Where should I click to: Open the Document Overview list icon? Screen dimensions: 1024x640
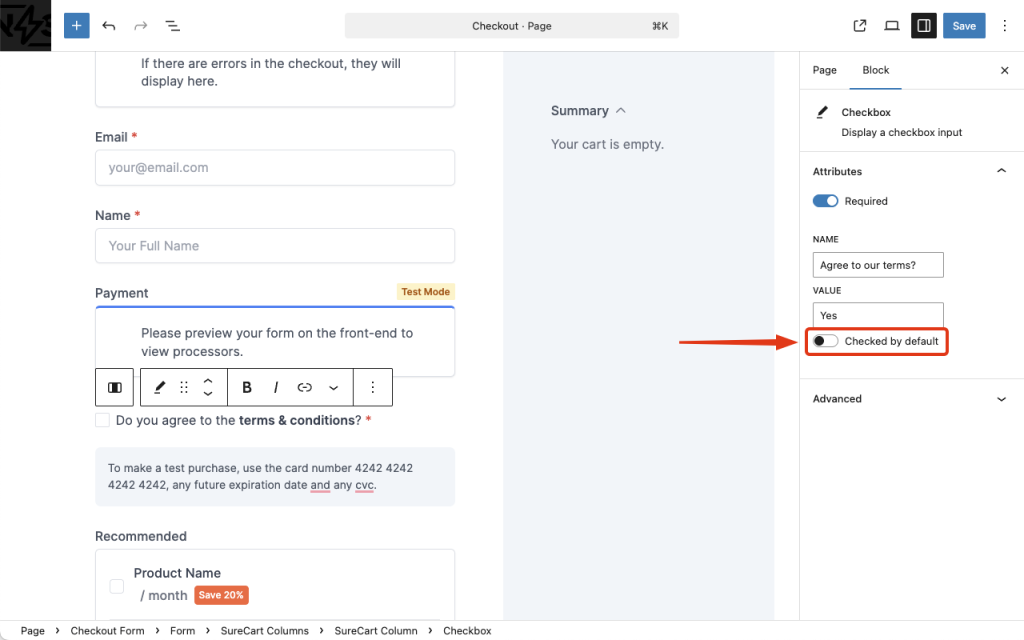tap(172, 25)
